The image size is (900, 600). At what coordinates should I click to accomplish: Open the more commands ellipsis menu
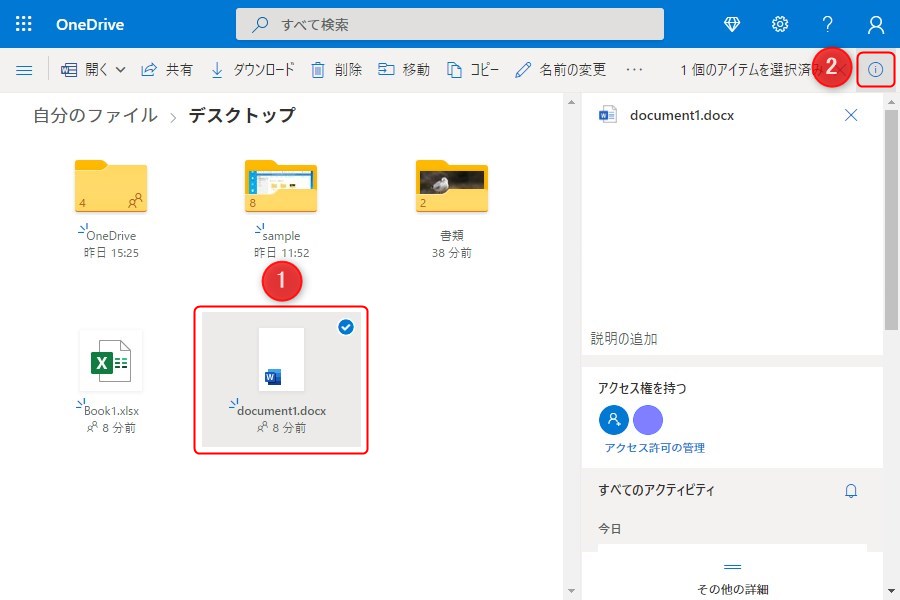point(634,70)
